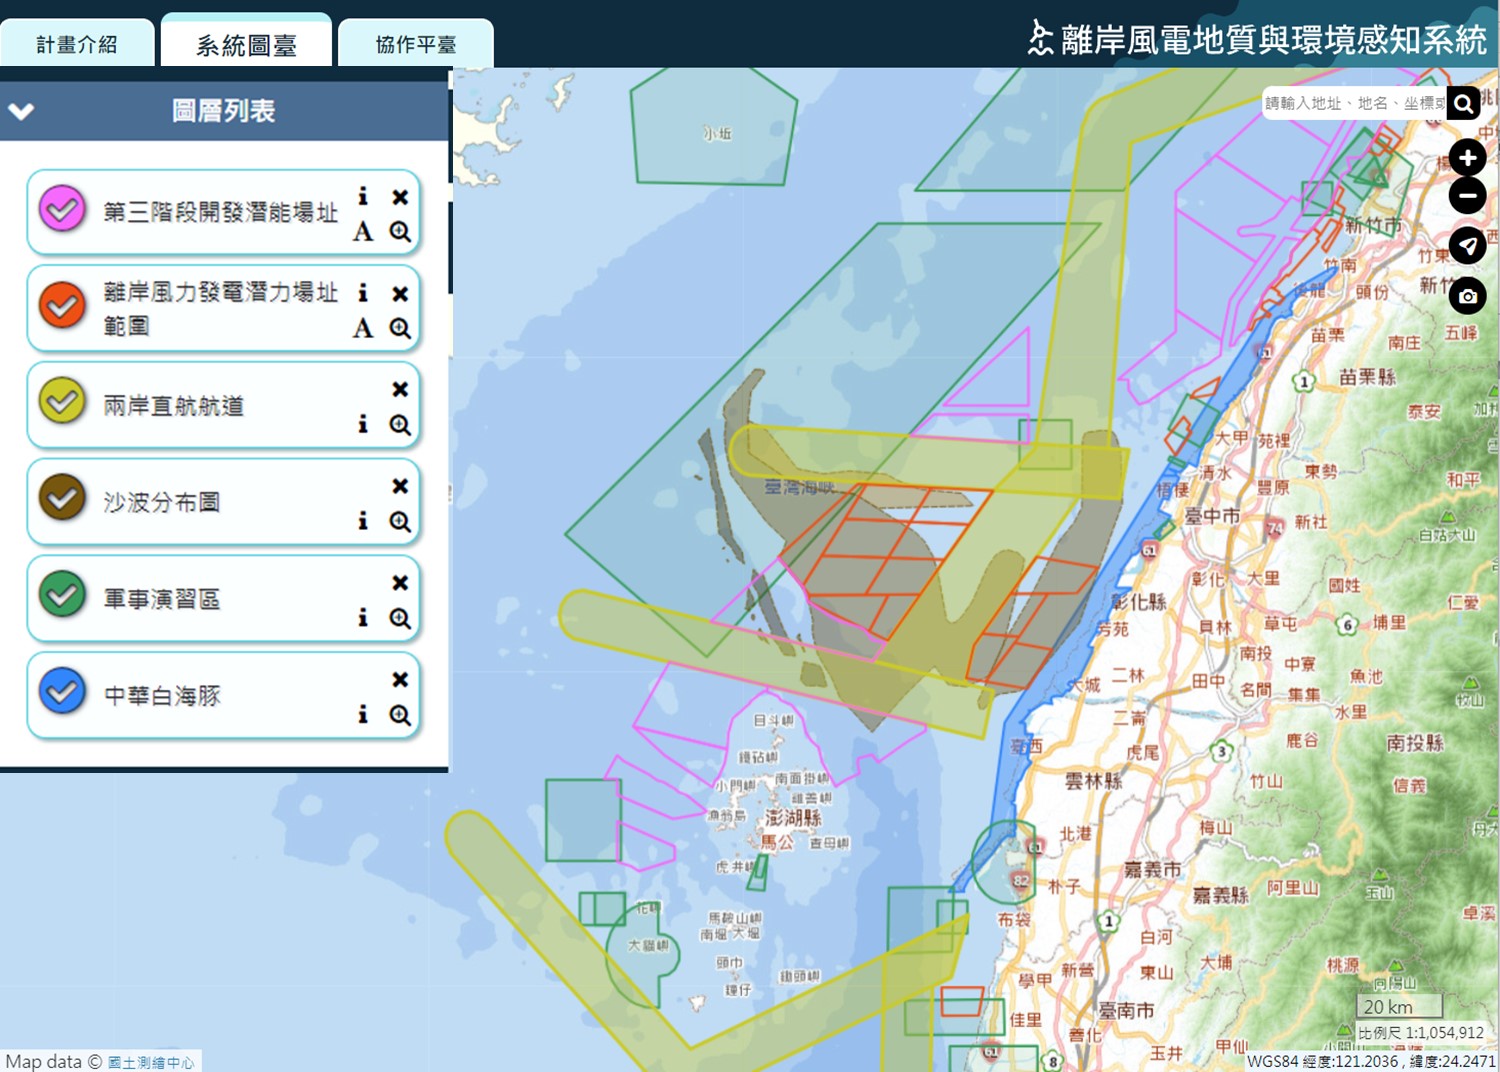Toggle the 中華白海豚 layer checkbox

[x=62, y=692]
